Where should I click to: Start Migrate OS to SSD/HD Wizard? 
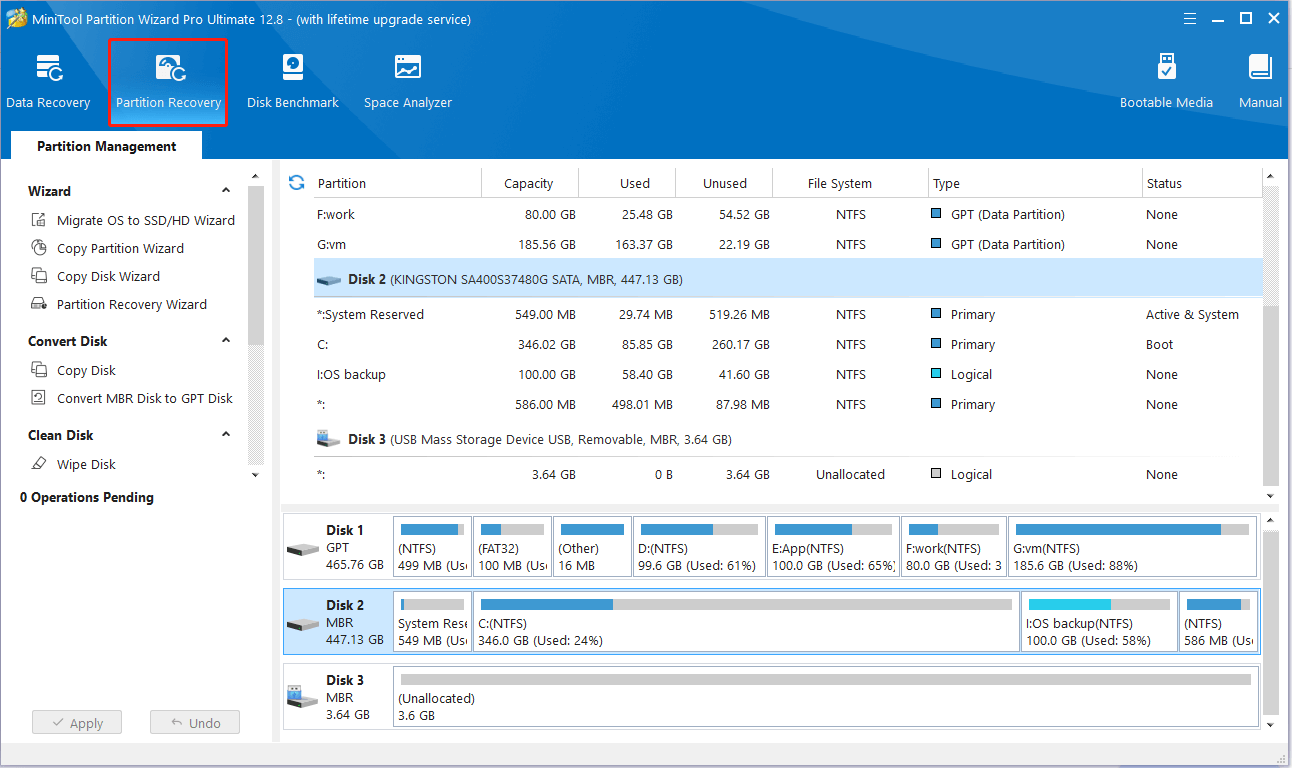(133, 220)
